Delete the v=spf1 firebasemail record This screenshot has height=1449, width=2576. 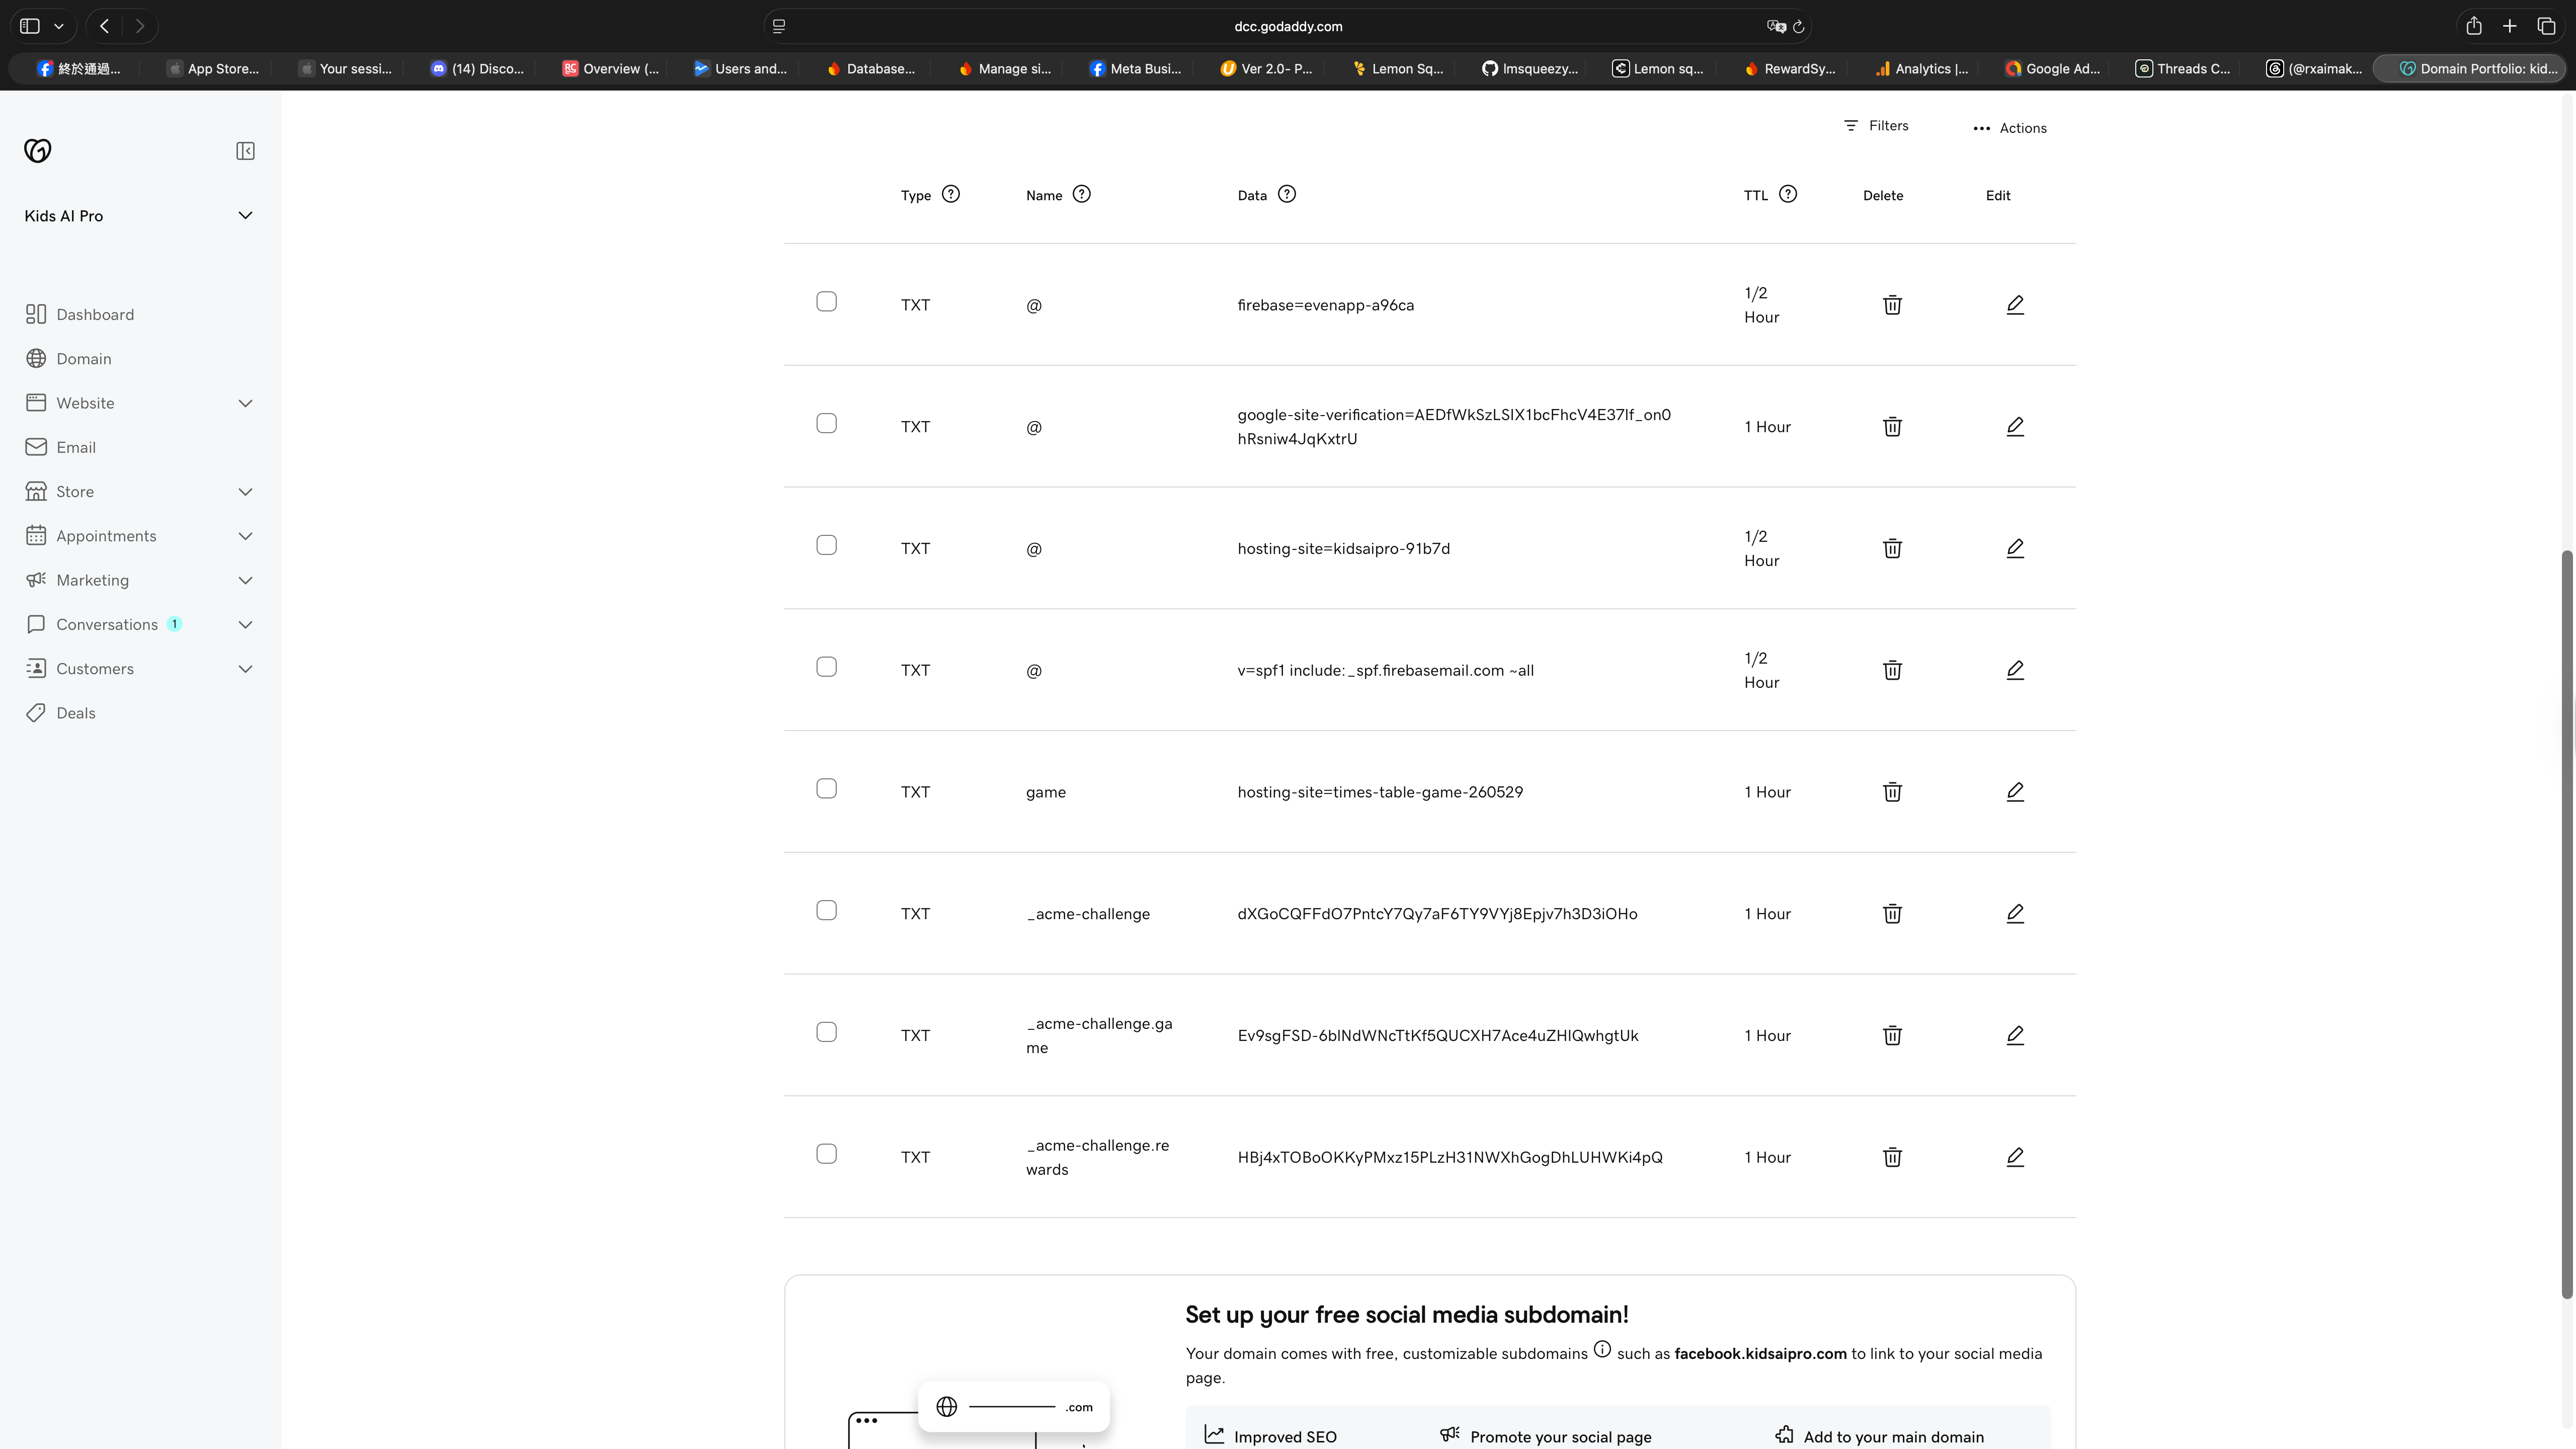pos(1892,670)
